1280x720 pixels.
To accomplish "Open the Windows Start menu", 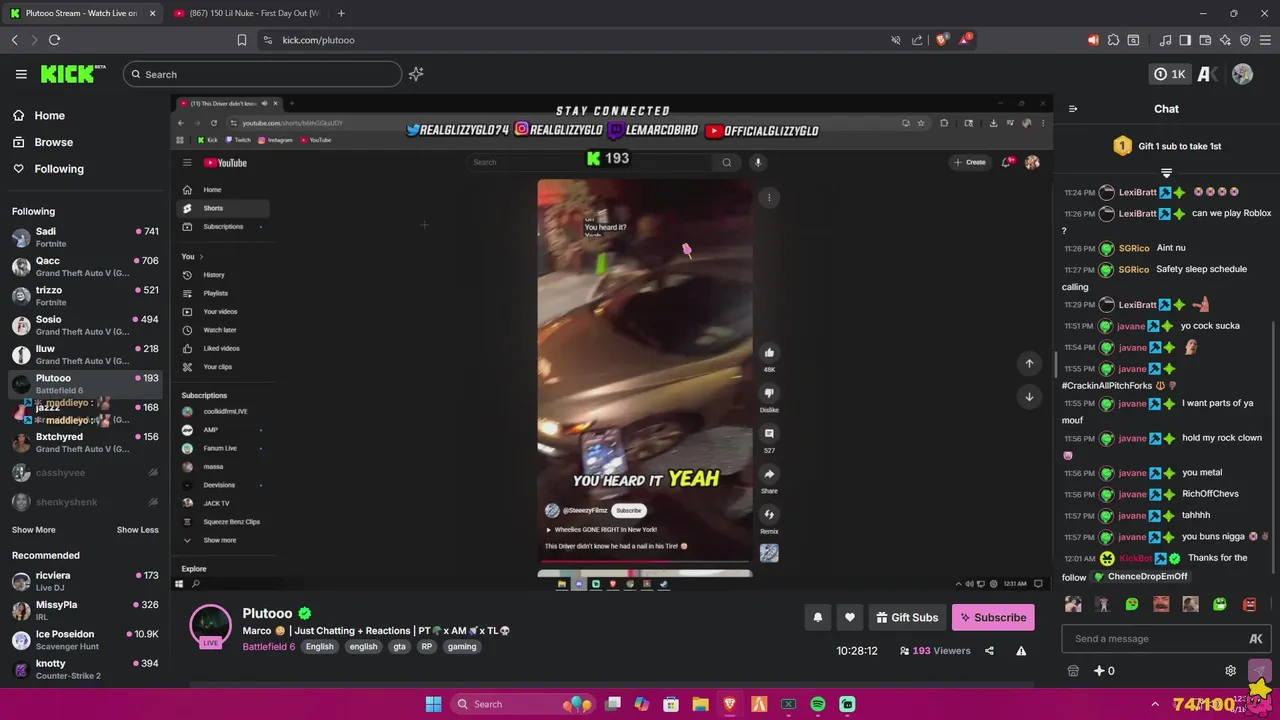I will [433, 704].
